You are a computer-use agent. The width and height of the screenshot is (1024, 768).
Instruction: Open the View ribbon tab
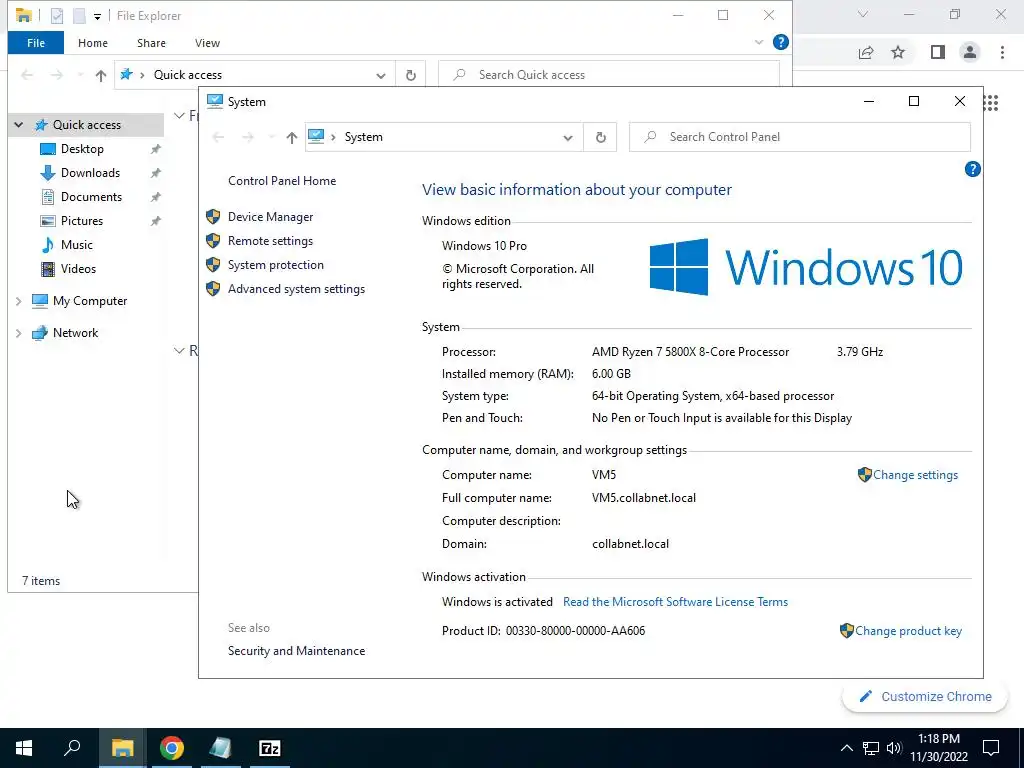click(x=207, y=43)
